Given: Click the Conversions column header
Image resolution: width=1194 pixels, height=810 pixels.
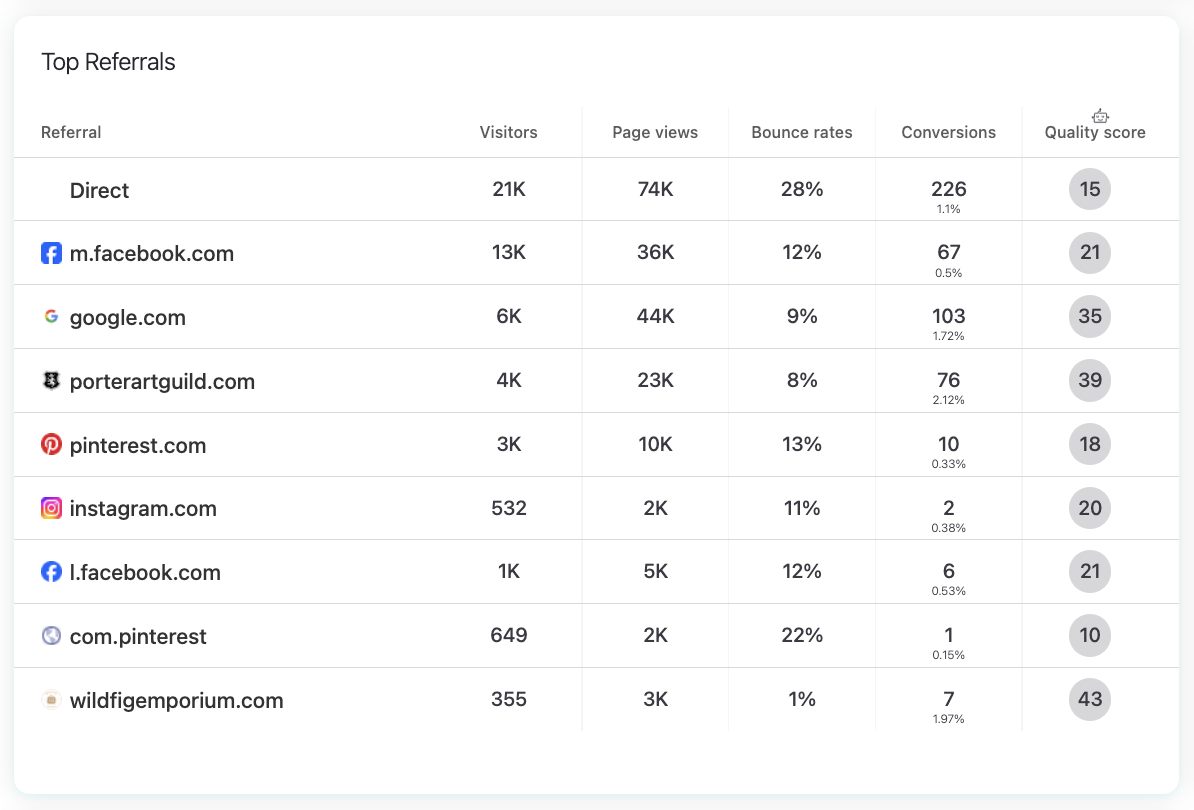Looking at the screenshot, I should point(948,132).
